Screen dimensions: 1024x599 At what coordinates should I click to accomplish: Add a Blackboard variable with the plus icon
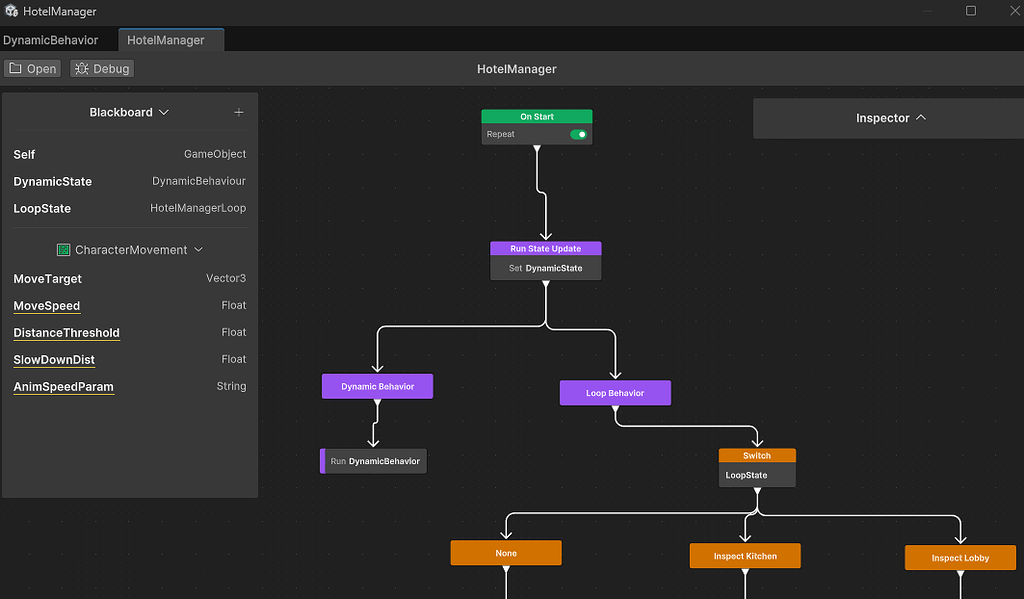tap(239, 112)
